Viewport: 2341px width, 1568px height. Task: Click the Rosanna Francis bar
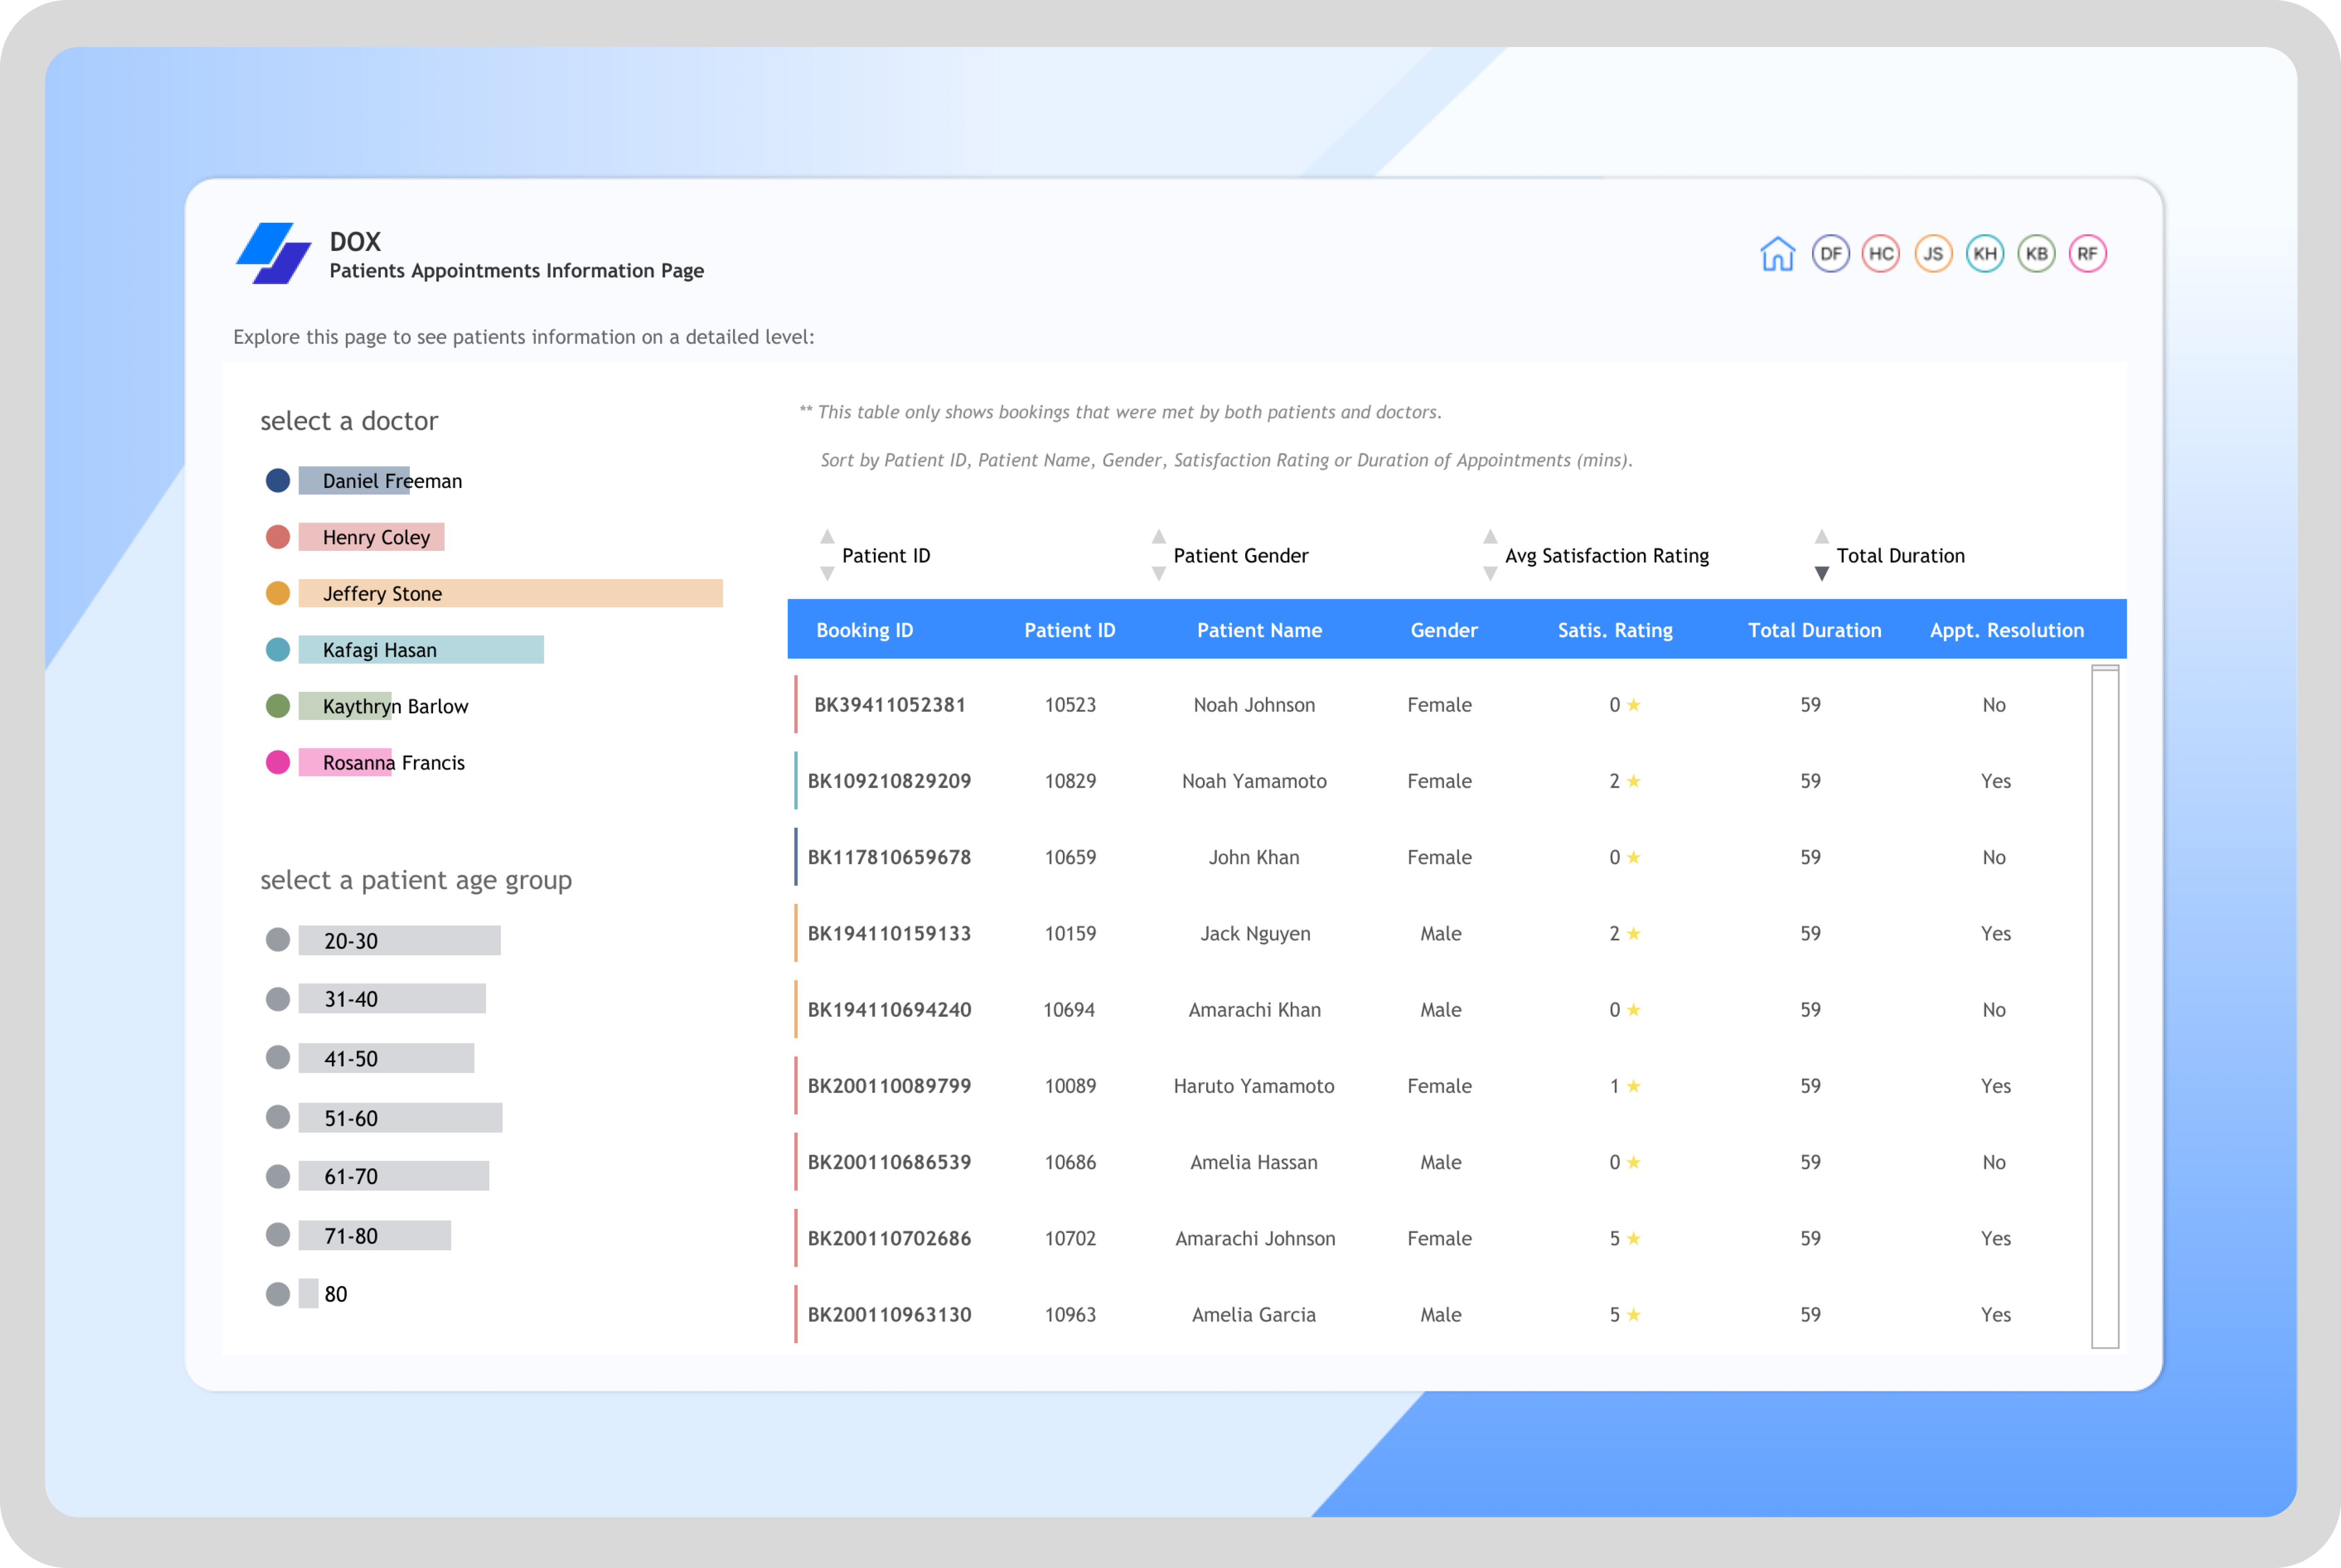pyautogui.click(x=345, y=763)
